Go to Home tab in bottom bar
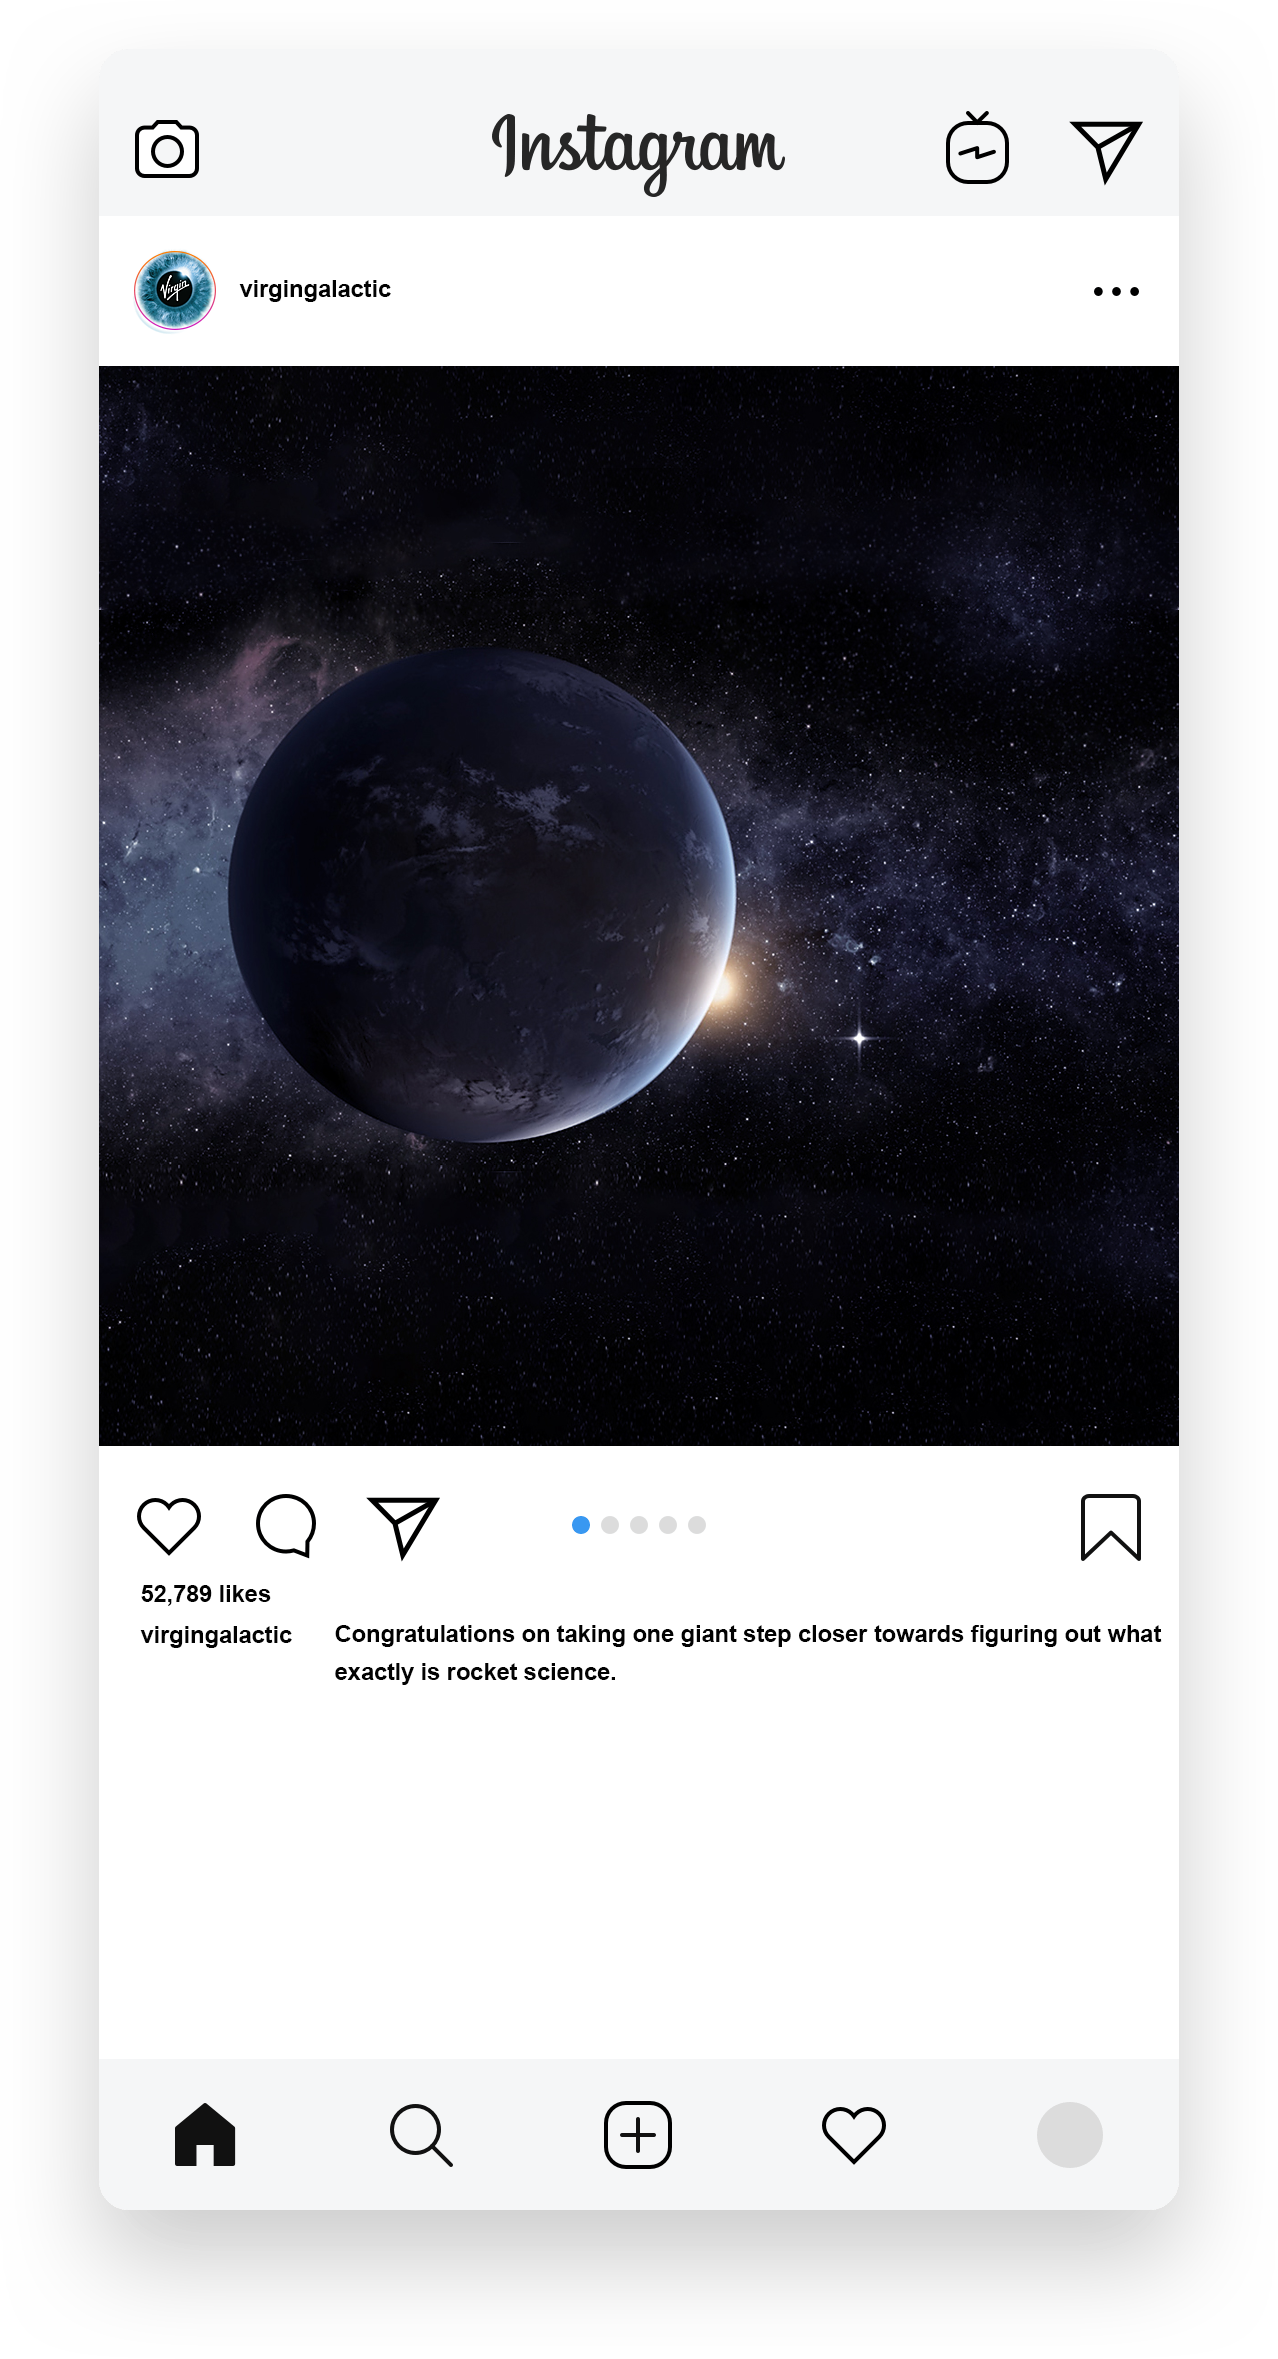The height and width of the screenshot is (2359, 1278). click(205, 2134)
